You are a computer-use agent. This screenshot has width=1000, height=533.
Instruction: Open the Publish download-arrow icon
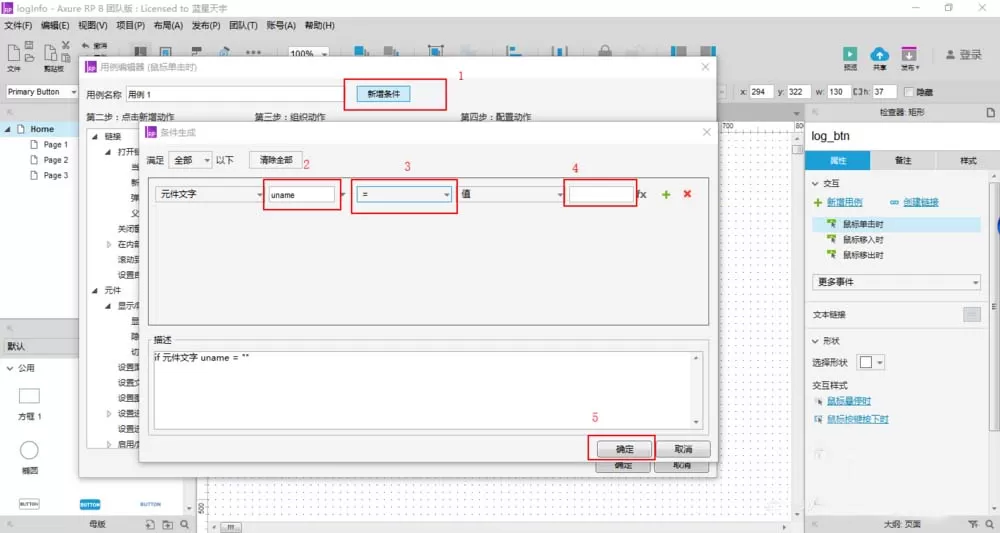(909, 54)
